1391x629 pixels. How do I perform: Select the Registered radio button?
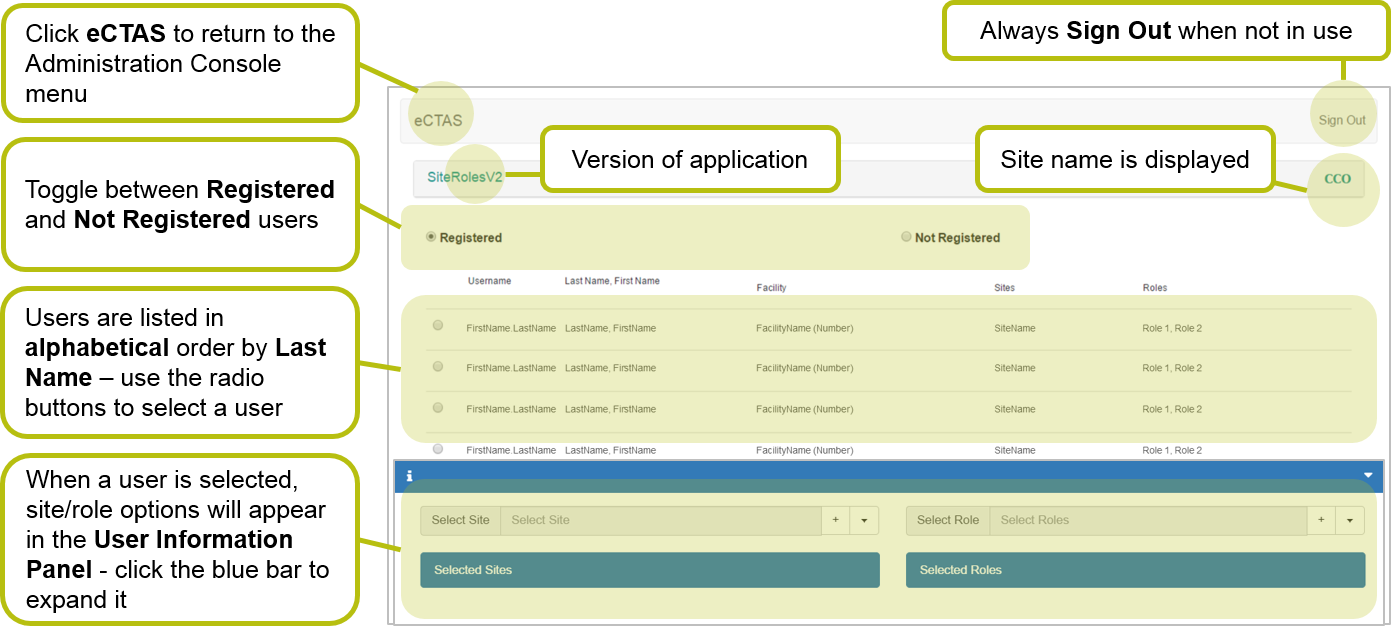tap(431, 237)
